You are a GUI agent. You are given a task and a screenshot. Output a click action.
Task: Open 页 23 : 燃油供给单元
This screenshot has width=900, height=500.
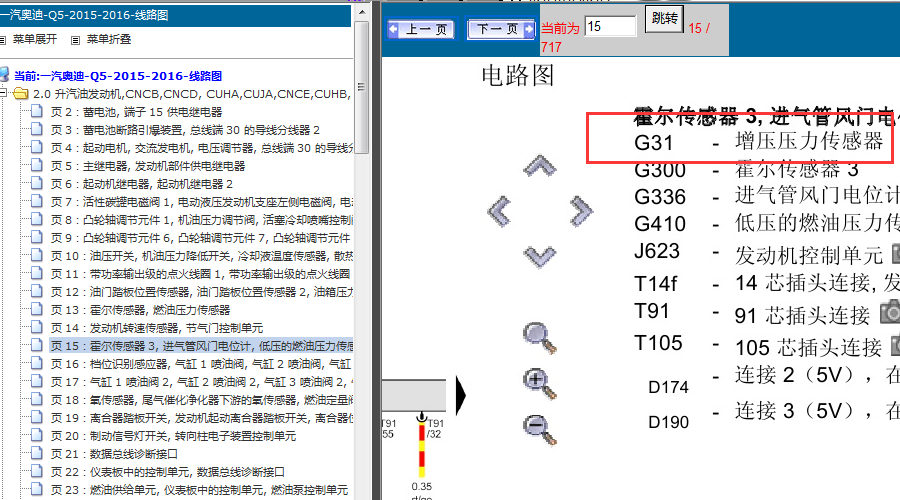click(x=199, y=490)
